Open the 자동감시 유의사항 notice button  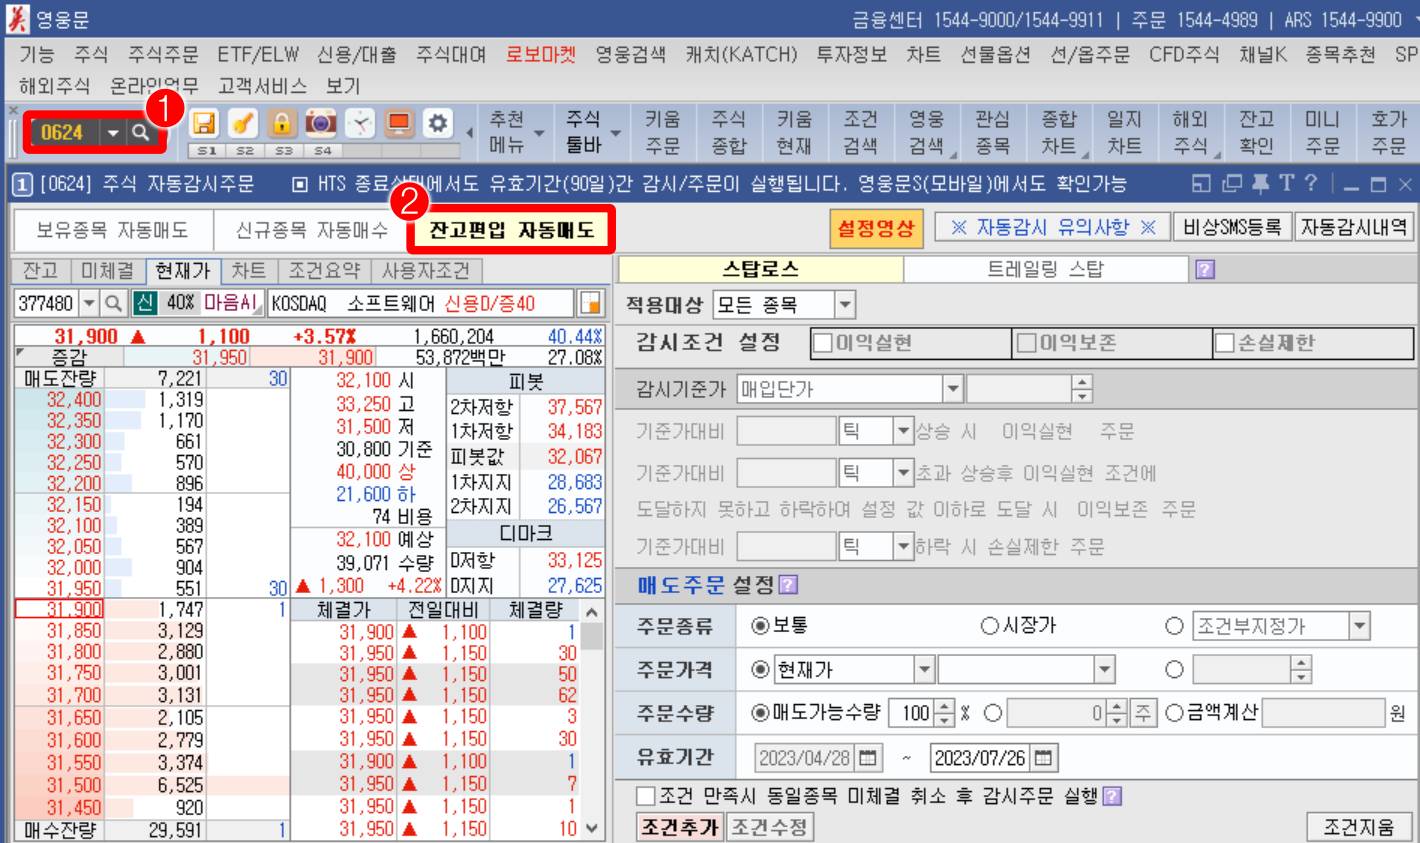[x=1053, y=228]
